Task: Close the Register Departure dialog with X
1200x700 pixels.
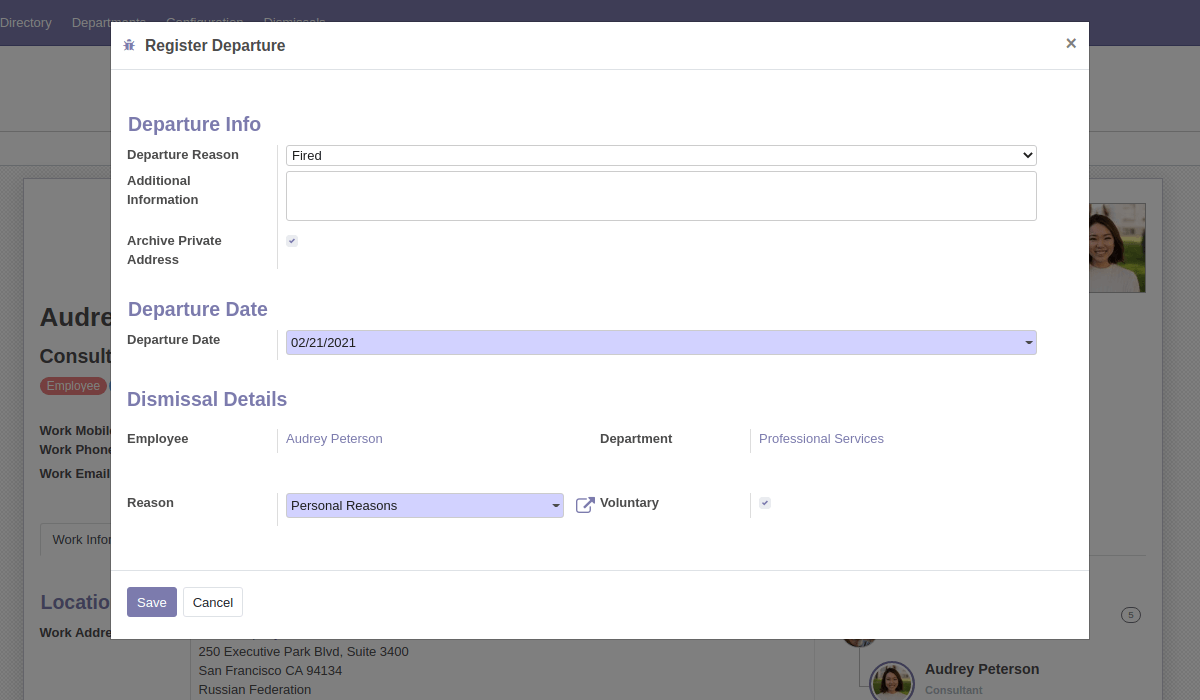Action: pyautogui.click(x=1070, y=44)
